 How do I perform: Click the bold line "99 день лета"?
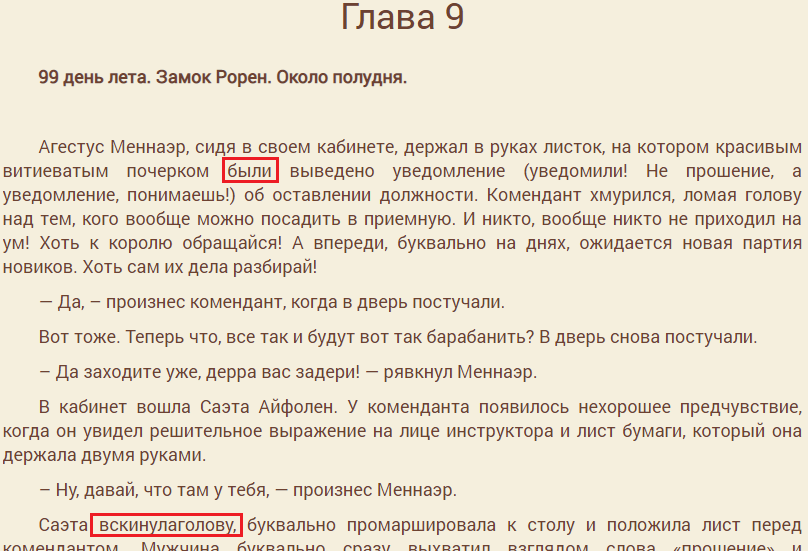coord(222,77)
